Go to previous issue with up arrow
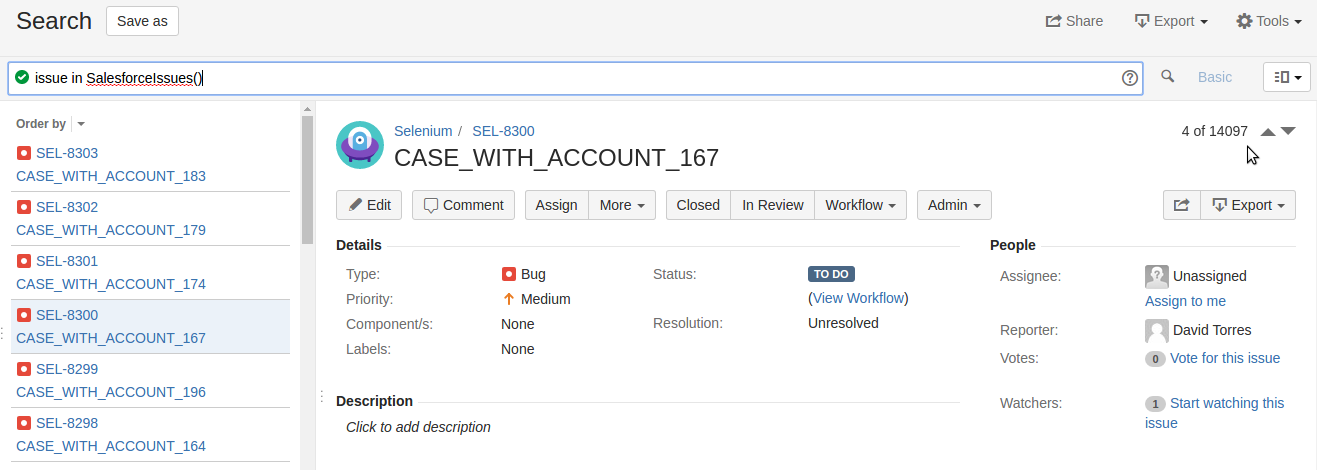The image size is (1317, 470). (1267, 132)
